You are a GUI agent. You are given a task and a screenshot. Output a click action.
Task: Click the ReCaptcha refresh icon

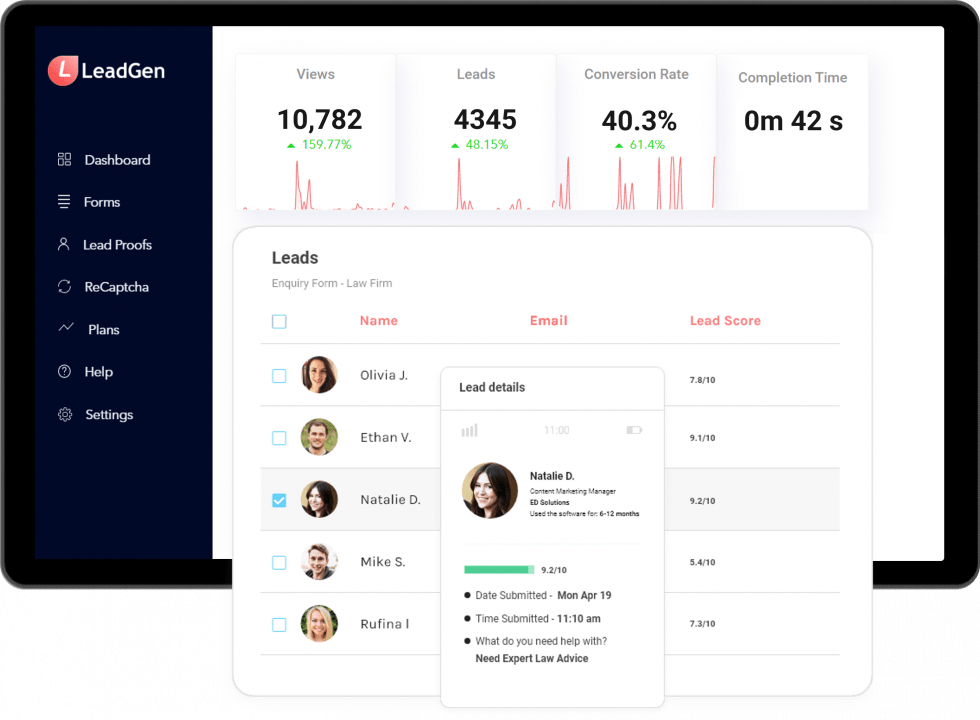pyautogui.click(x=64, y=287)
